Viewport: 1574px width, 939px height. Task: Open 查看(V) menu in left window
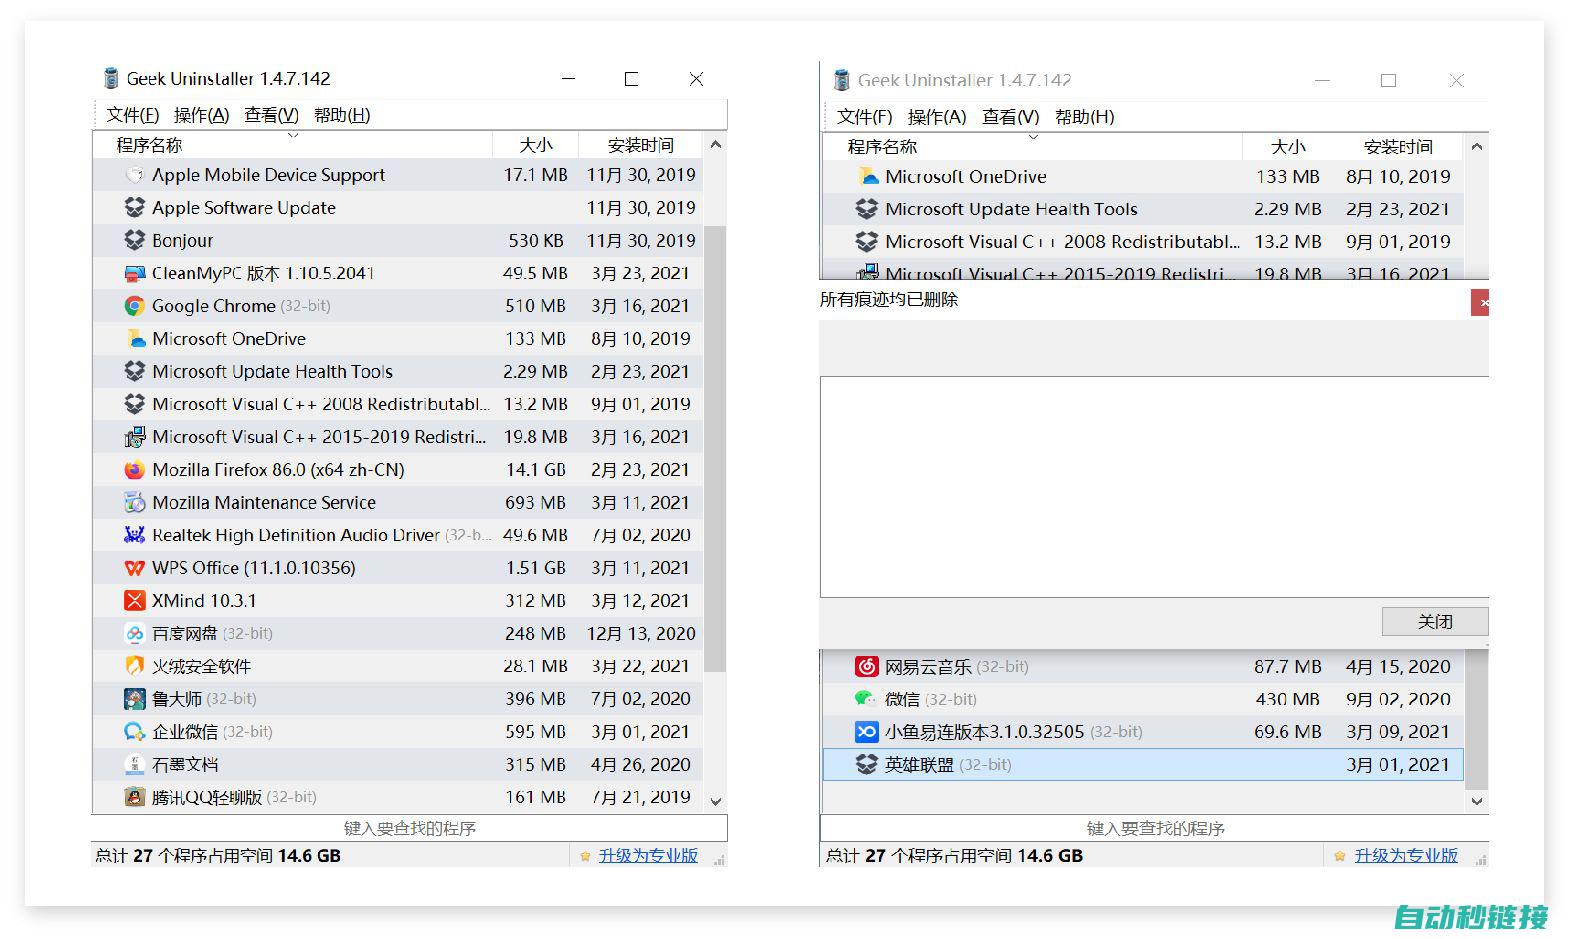pos(271,115)
